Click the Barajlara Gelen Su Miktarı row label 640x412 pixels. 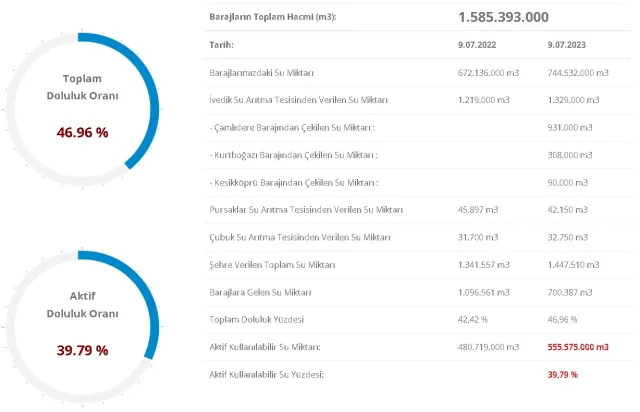261,291
